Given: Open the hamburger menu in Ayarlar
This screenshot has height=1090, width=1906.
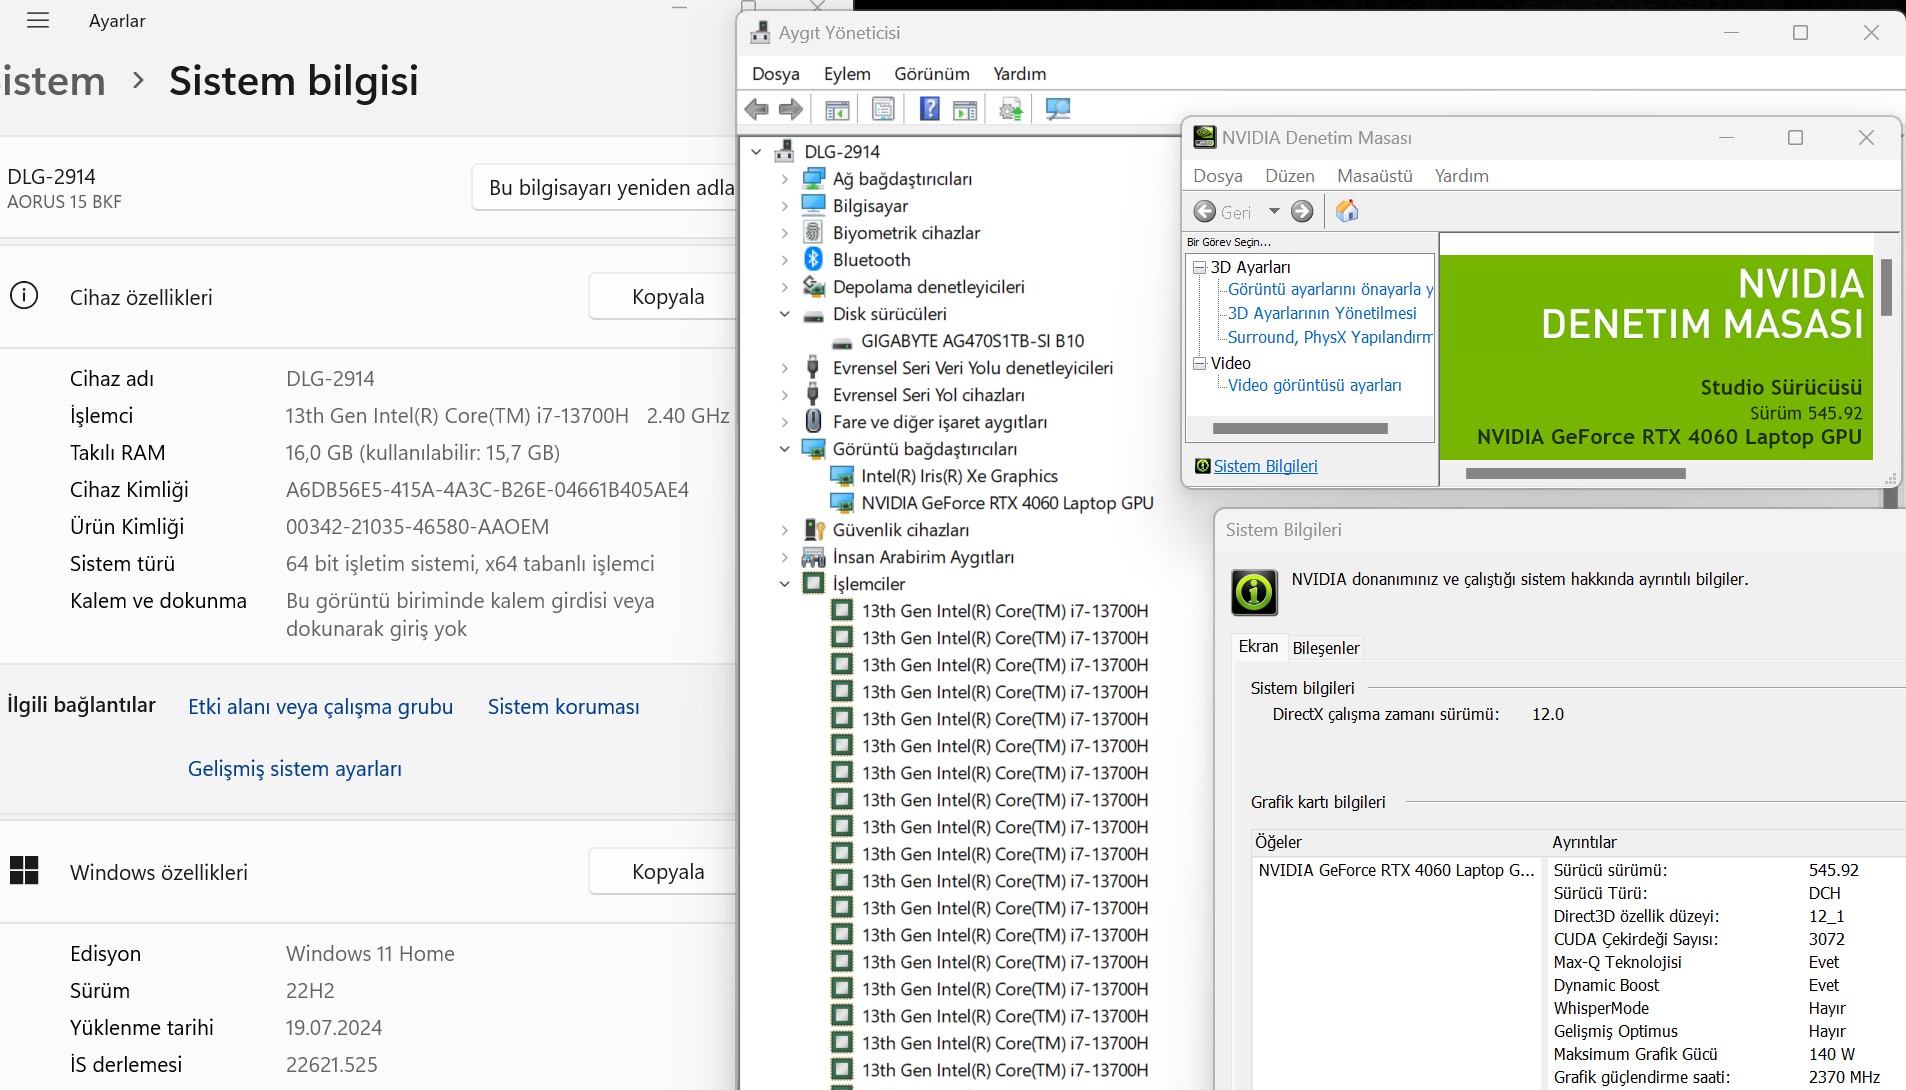Looking at the screenshot, I should point(38,20).
